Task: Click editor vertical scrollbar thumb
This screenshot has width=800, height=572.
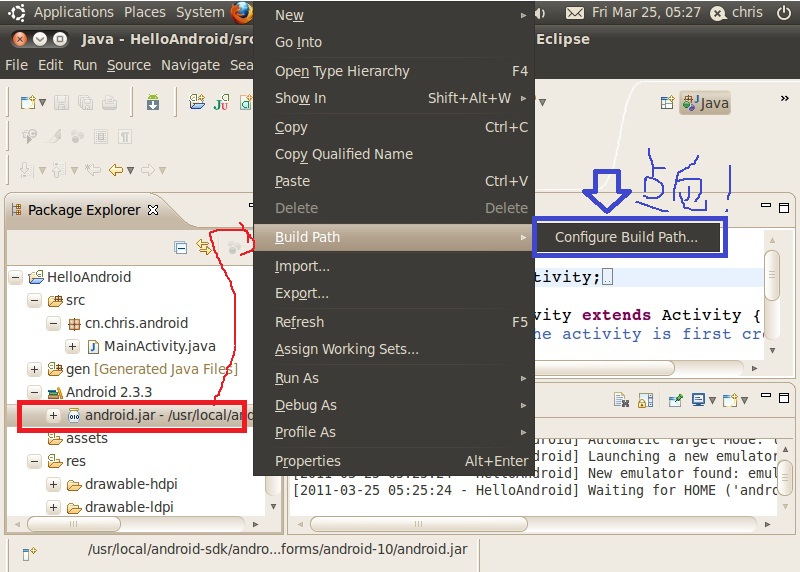Action: pos(772,275)
